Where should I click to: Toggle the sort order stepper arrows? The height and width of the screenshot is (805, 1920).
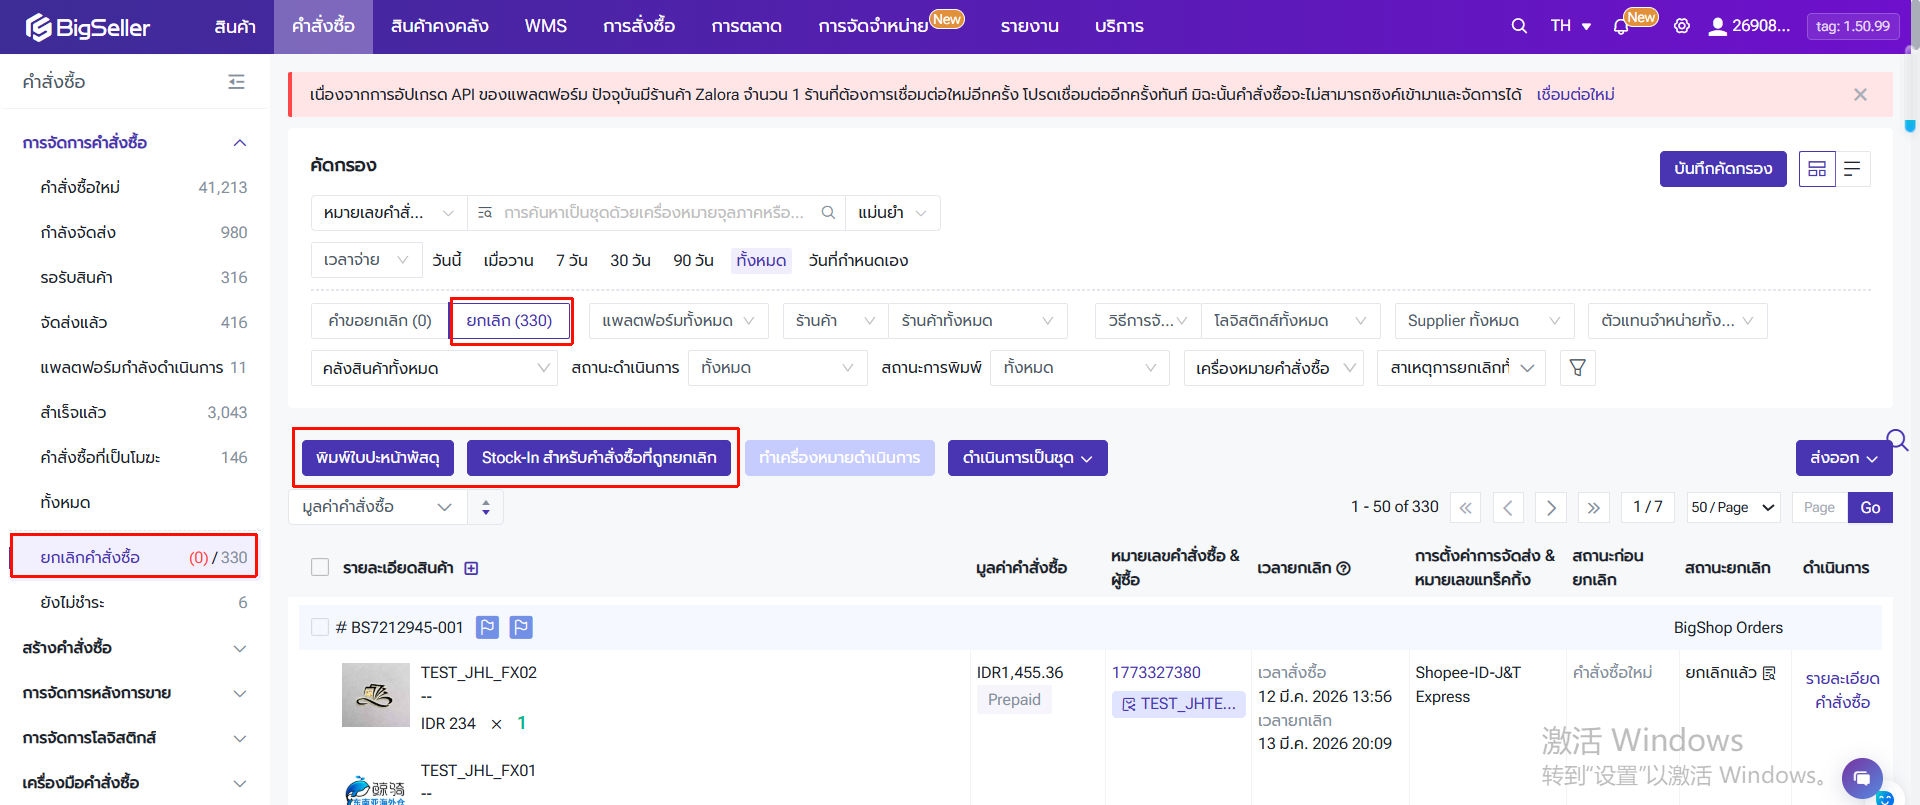486,507
